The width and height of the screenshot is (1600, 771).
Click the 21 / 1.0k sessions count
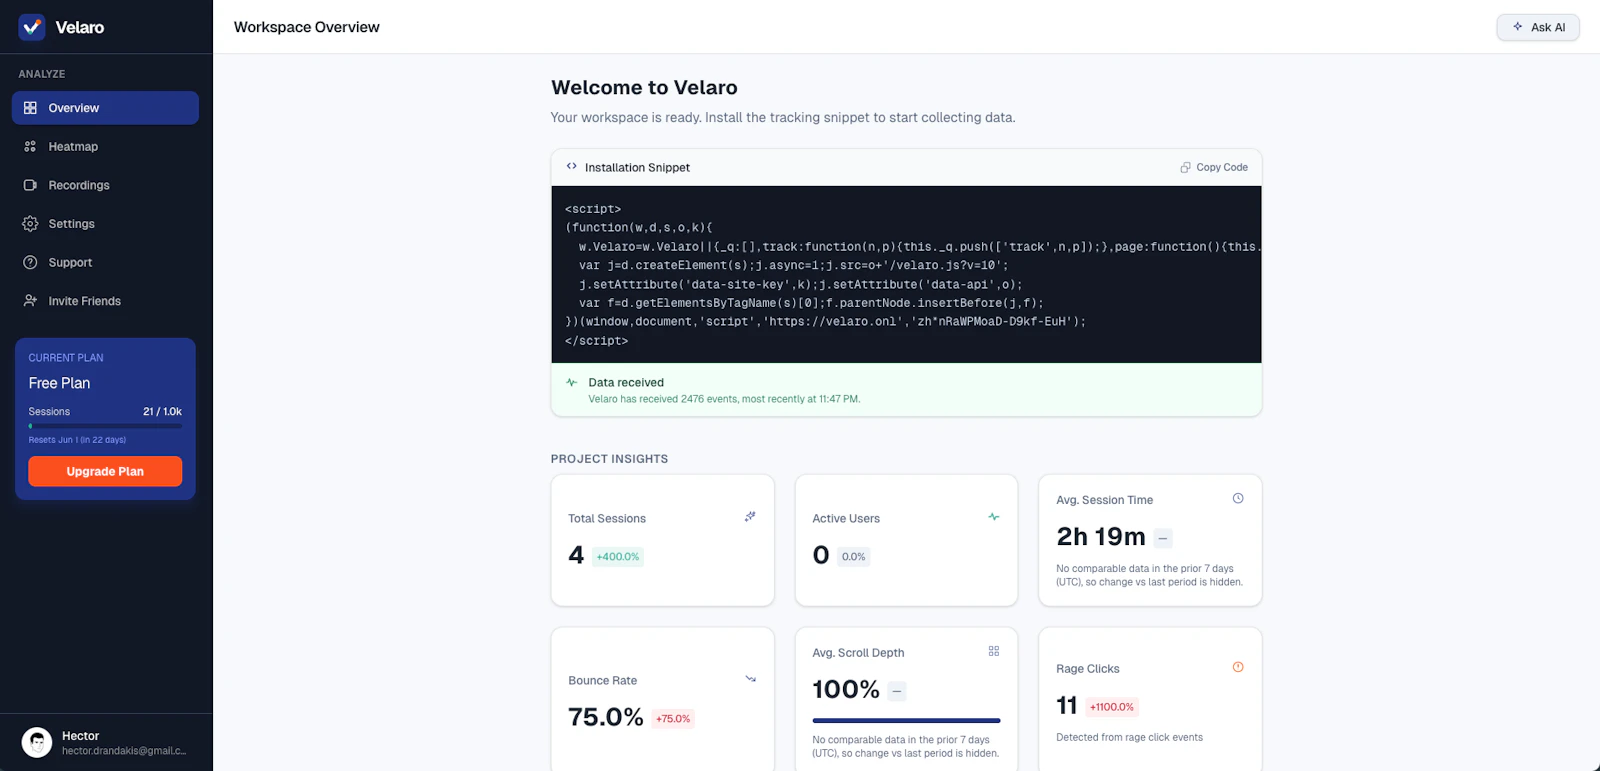(162, 412)
